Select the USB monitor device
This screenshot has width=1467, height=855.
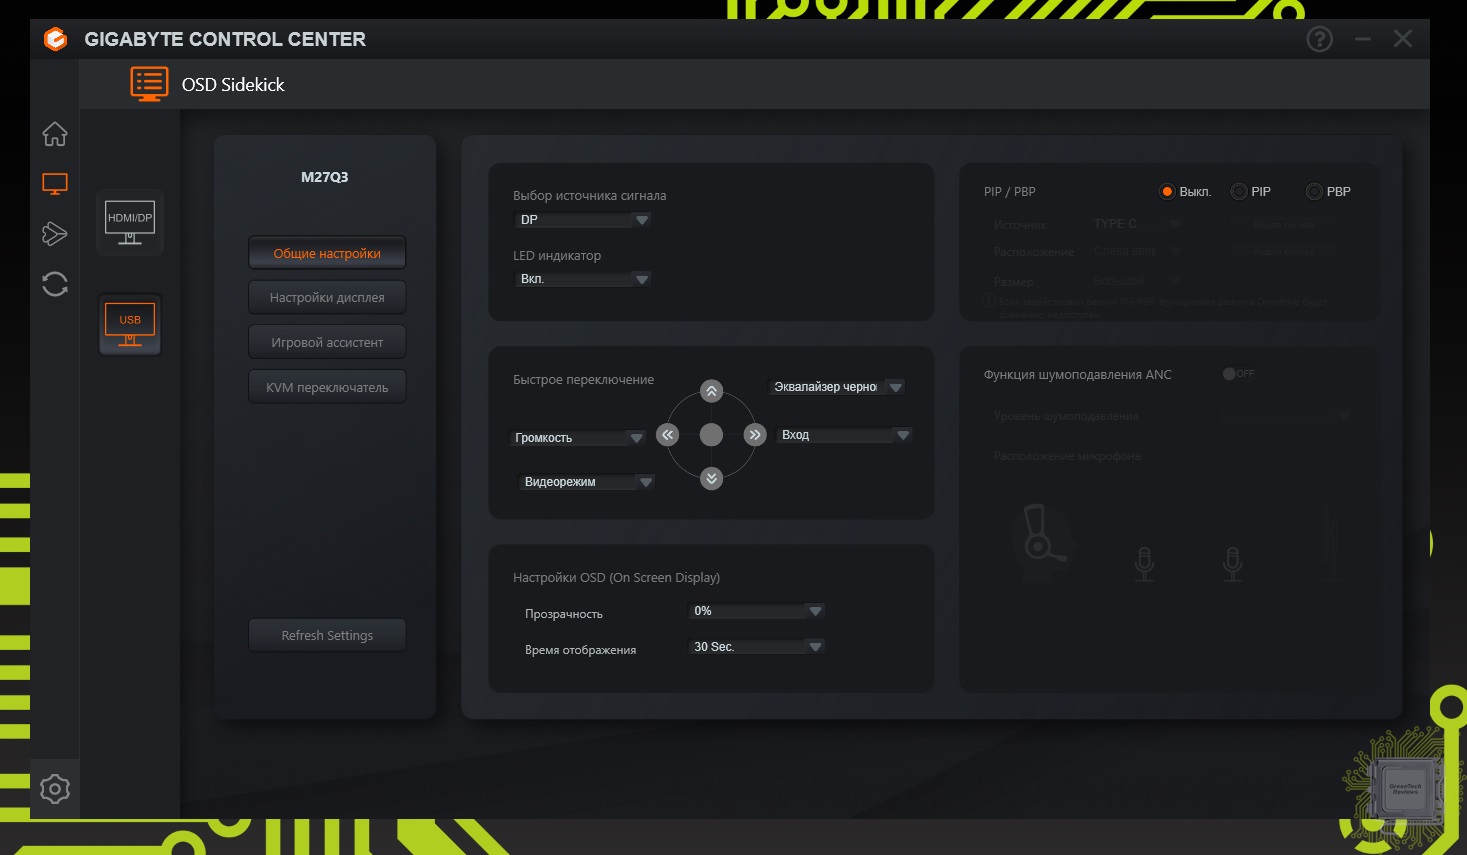[x=130, y=325]
